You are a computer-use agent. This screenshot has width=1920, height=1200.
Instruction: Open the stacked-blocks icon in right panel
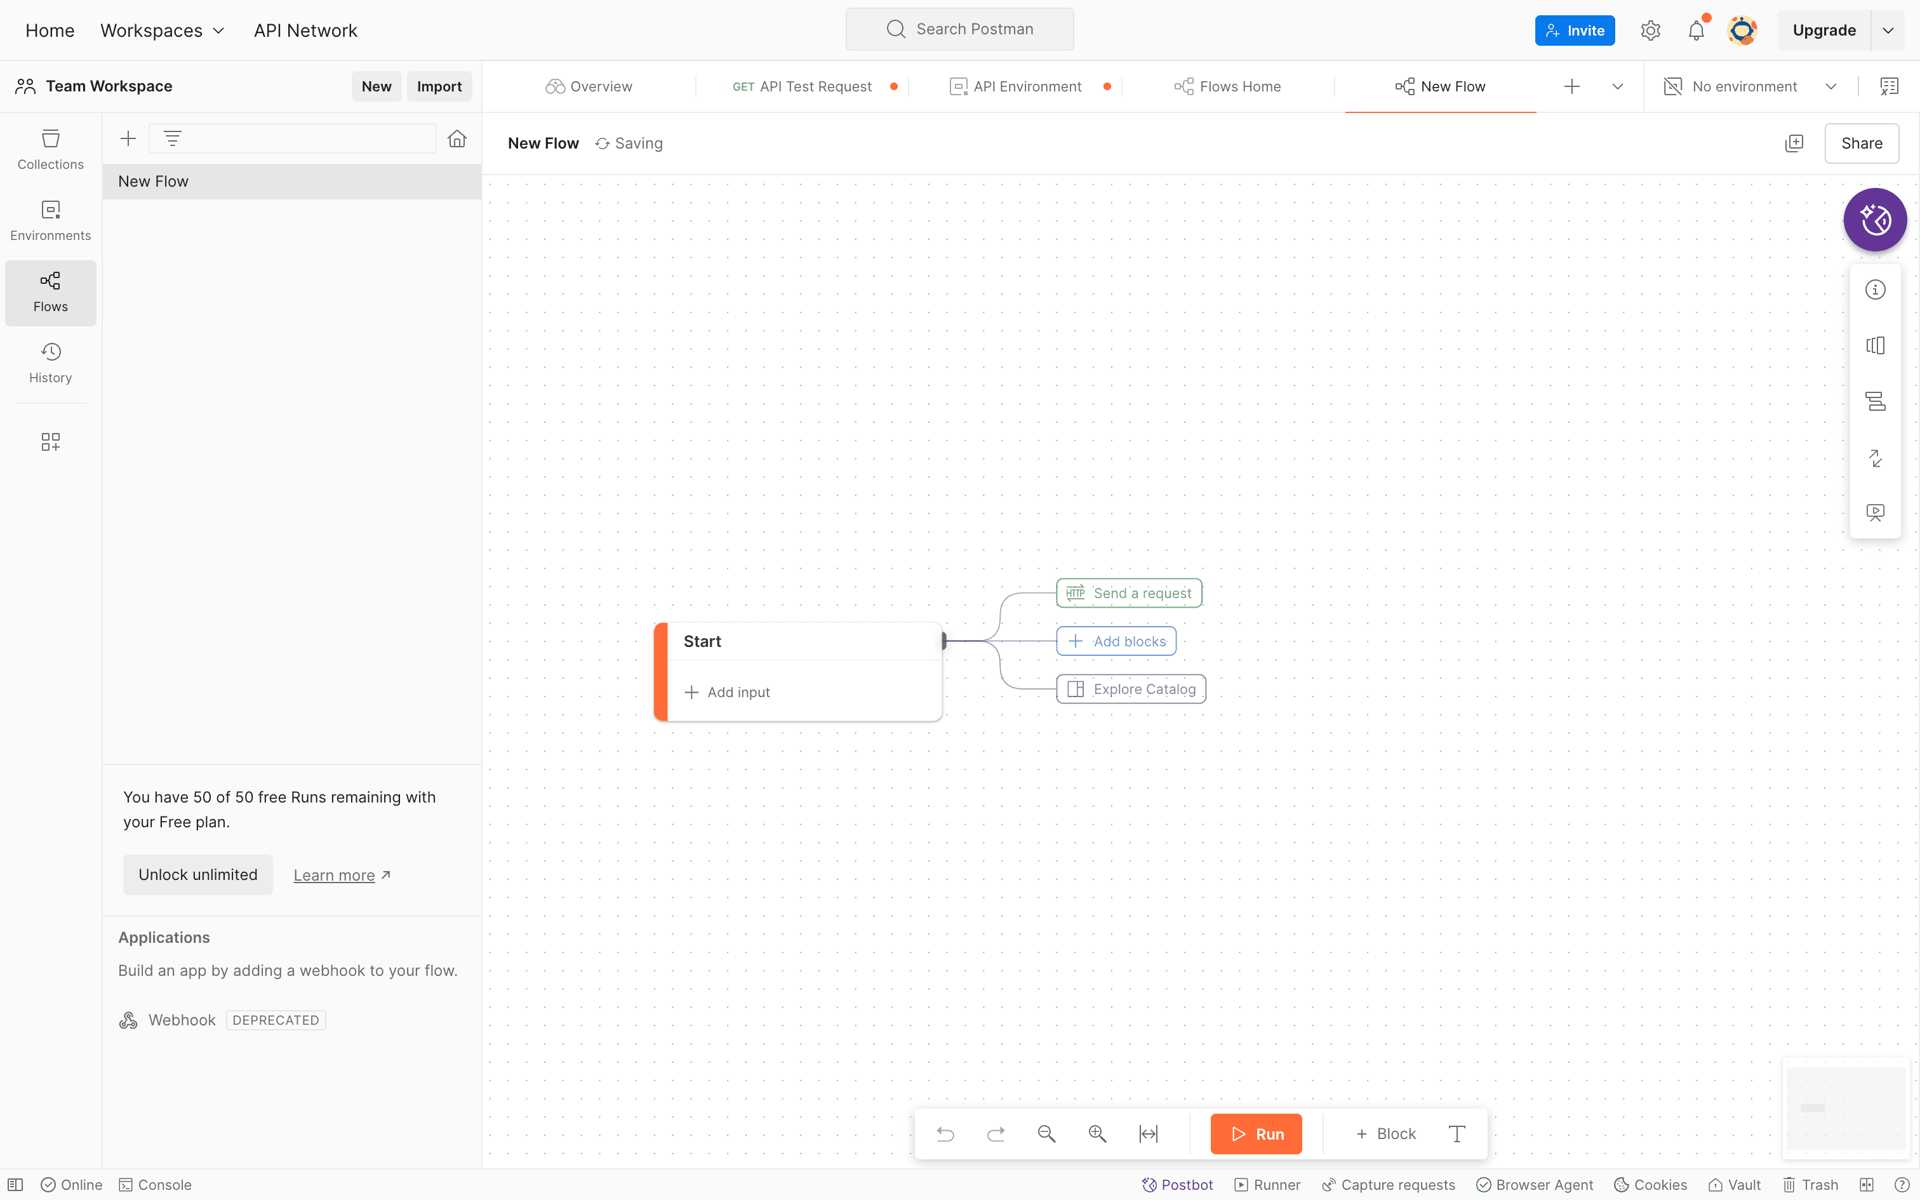click(x=1875, y=402)
